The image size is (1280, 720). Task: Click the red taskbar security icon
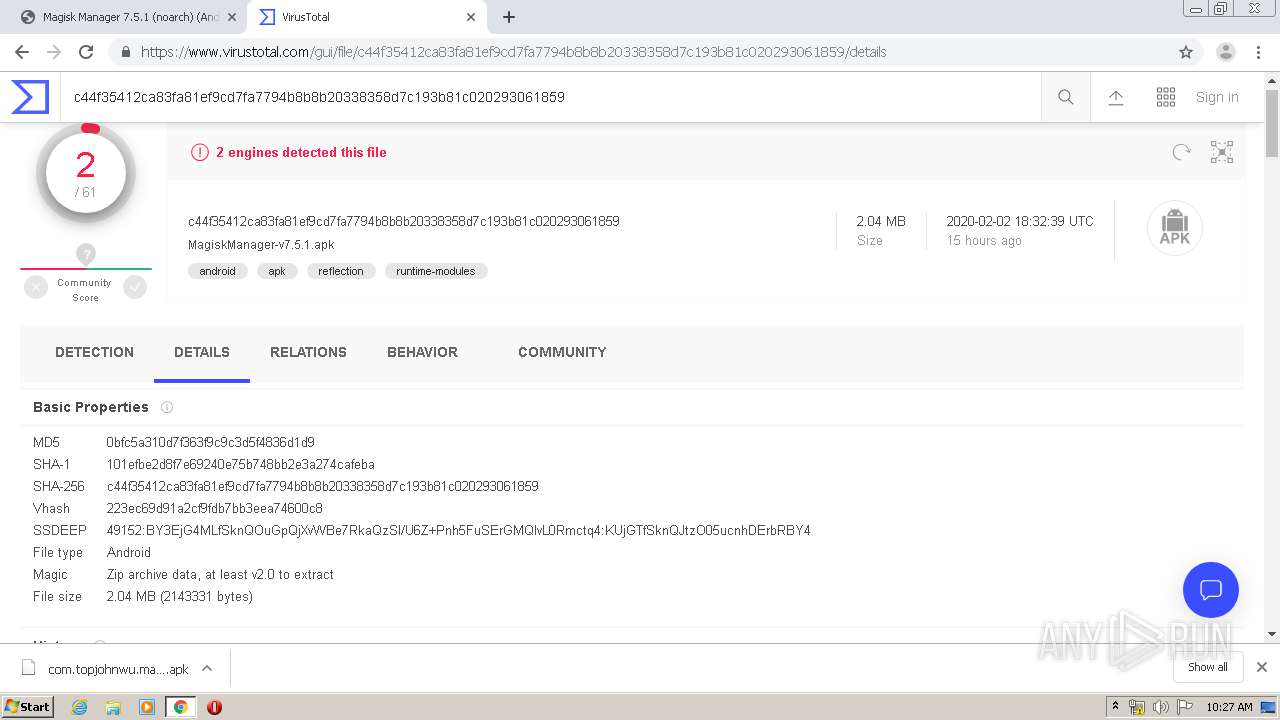click(214, 707)
